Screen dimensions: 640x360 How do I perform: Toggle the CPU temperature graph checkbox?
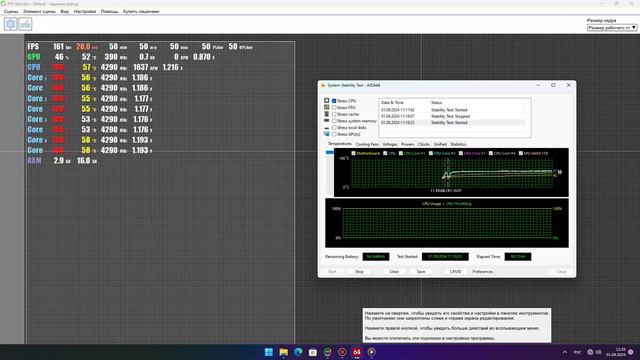tap(385, 153)
